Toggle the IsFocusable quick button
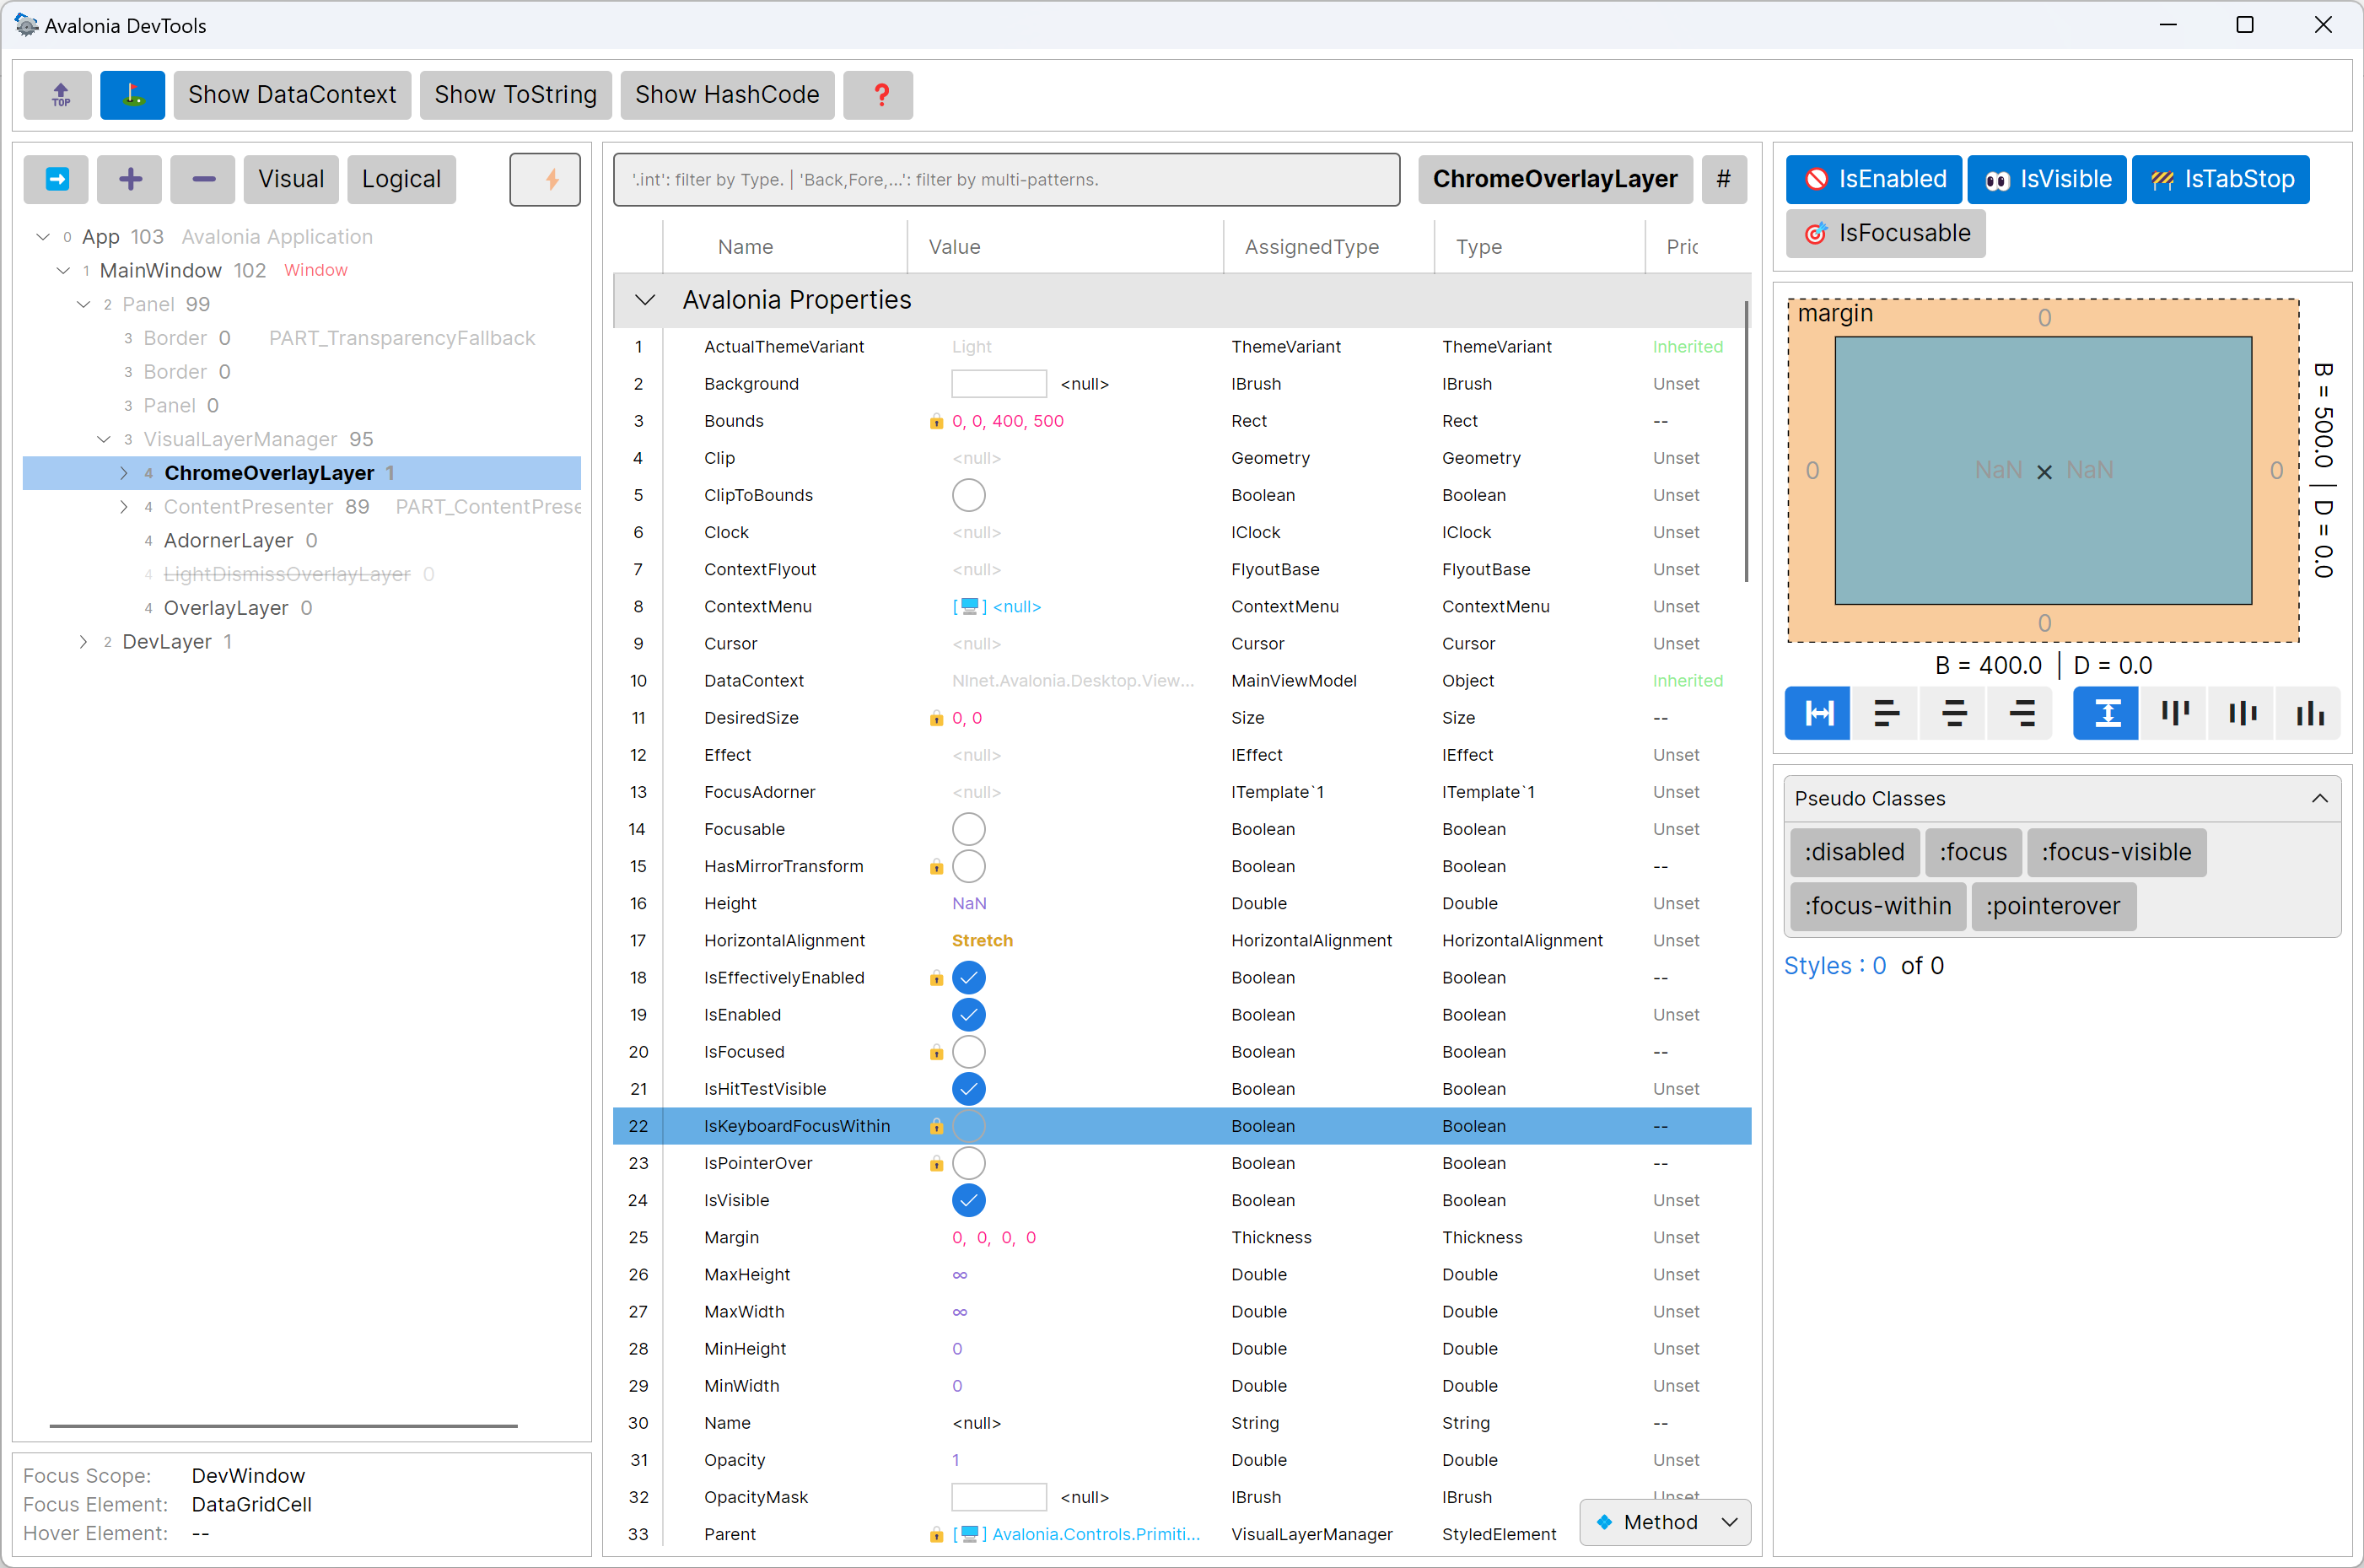2364x1568 pixels. [x=1886, y=233]
